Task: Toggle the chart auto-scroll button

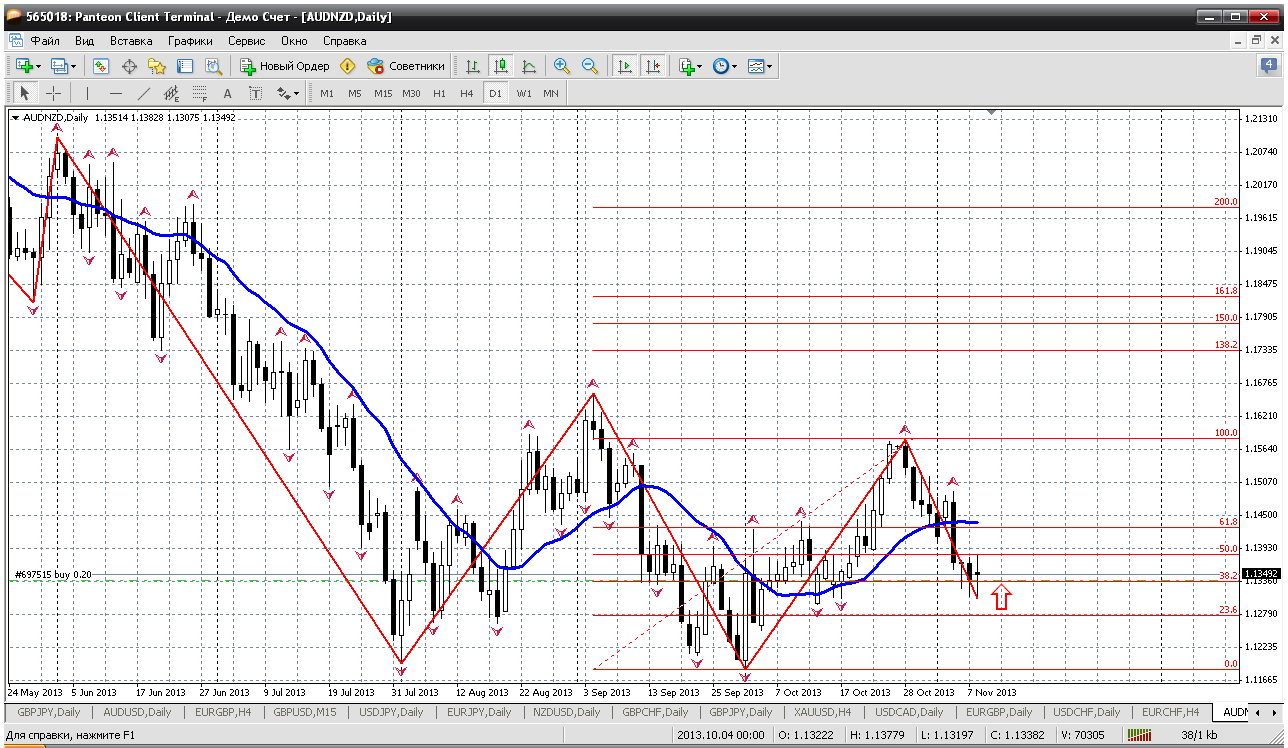Action: tap(625, 66)
